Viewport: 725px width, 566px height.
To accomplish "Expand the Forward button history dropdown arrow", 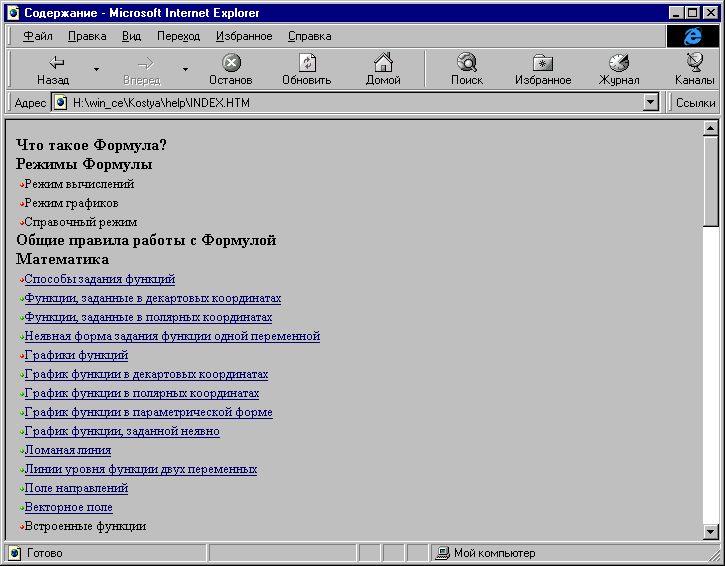I will tap(185, 70).
